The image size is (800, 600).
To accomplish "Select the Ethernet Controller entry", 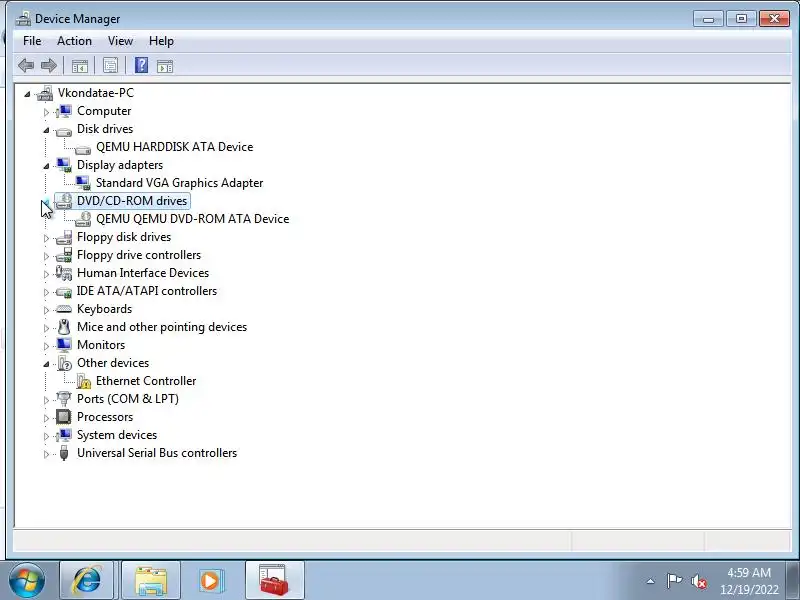I will [146, 381].
